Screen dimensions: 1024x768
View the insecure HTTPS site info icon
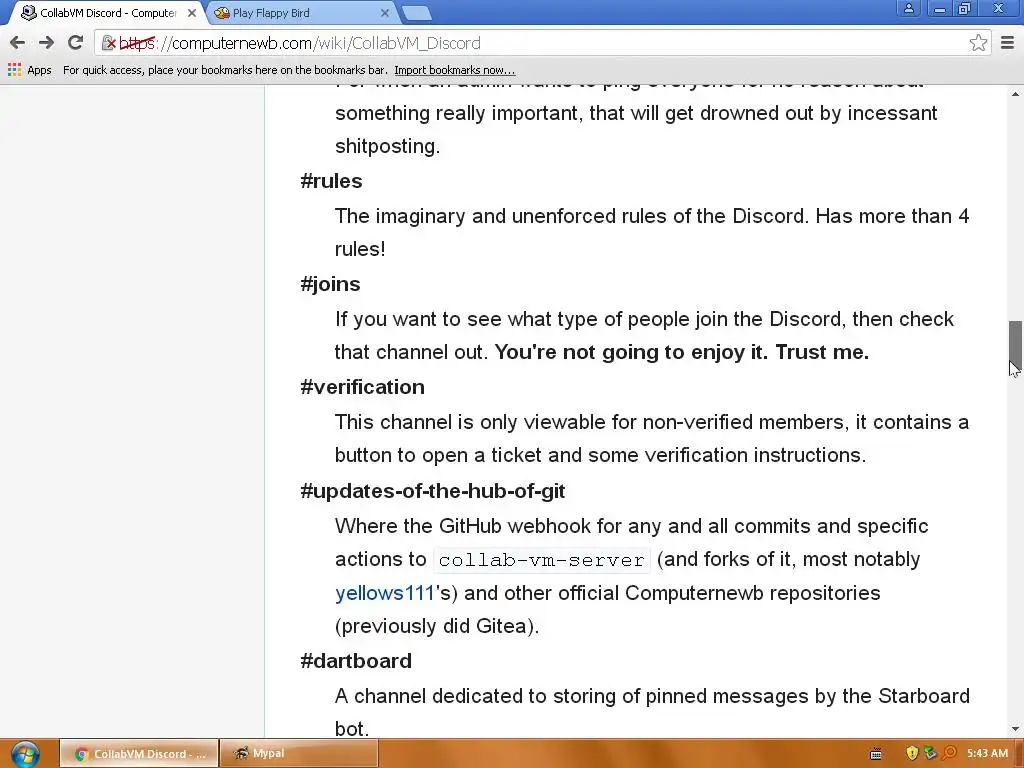click(x=108, y=43)
